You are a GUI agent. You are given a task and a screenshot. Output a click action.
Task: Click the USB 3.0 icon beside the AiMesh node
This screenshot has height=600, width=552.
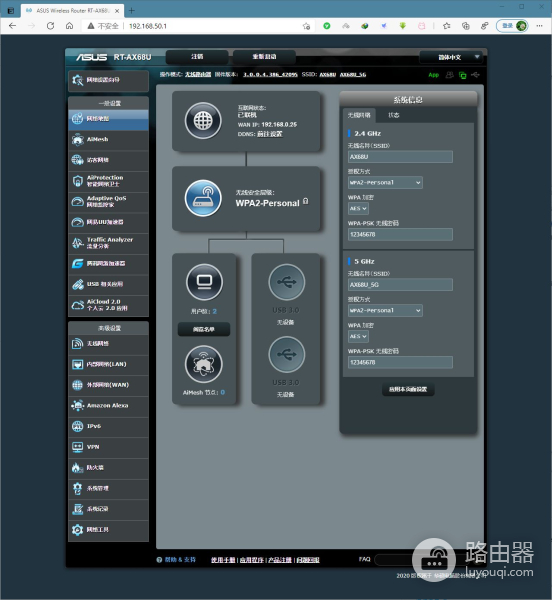[x=287, y=355]
